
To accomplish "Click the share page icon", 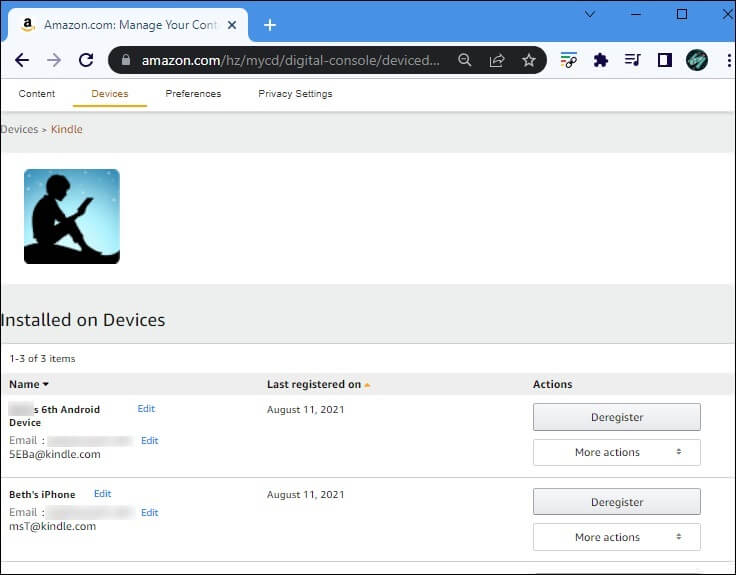I will point(497,60).
